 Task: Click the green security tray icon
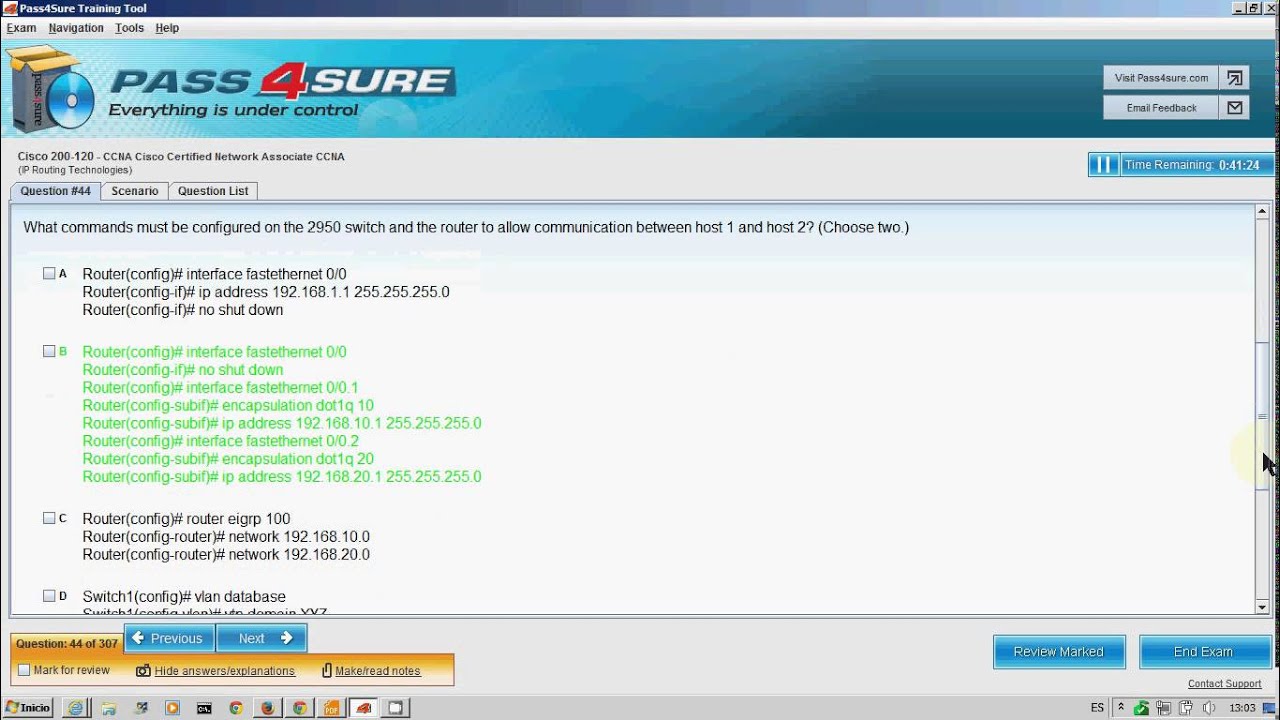point(1141,708)
